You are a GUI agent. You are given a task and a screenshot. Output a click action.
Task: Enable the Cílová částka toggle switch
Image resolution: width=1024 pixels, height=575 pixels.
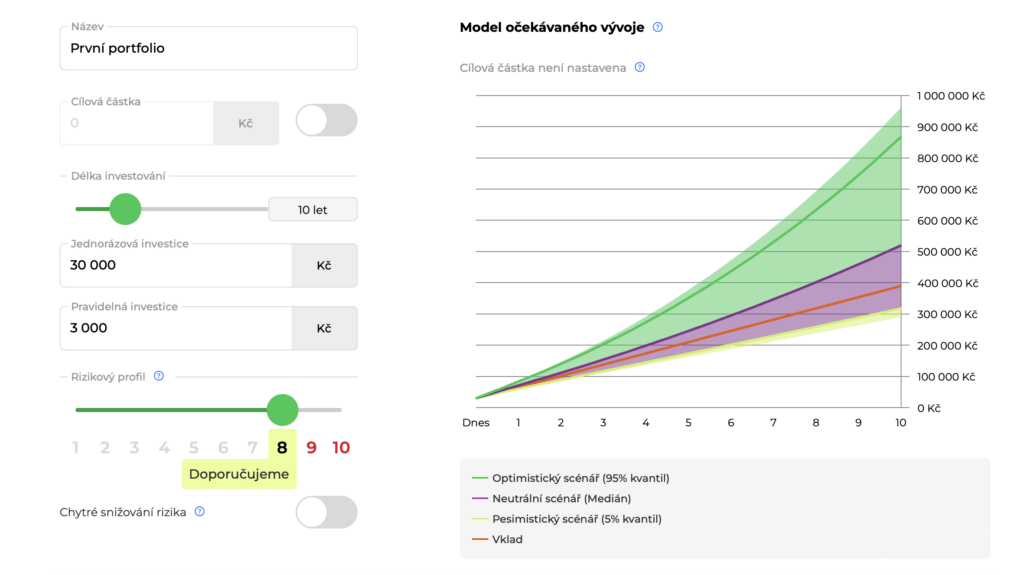coord(326,121)
